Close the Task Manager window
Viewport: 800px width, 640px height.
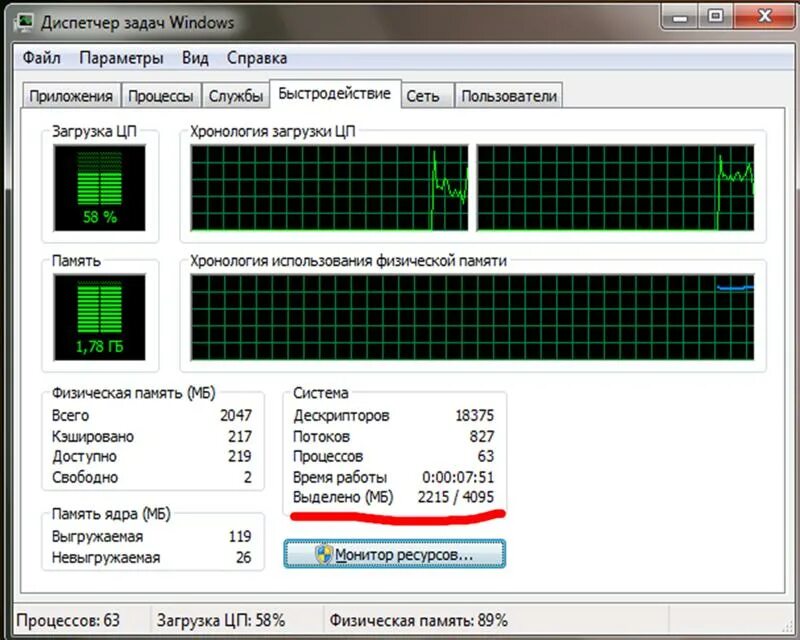(765, 17)
